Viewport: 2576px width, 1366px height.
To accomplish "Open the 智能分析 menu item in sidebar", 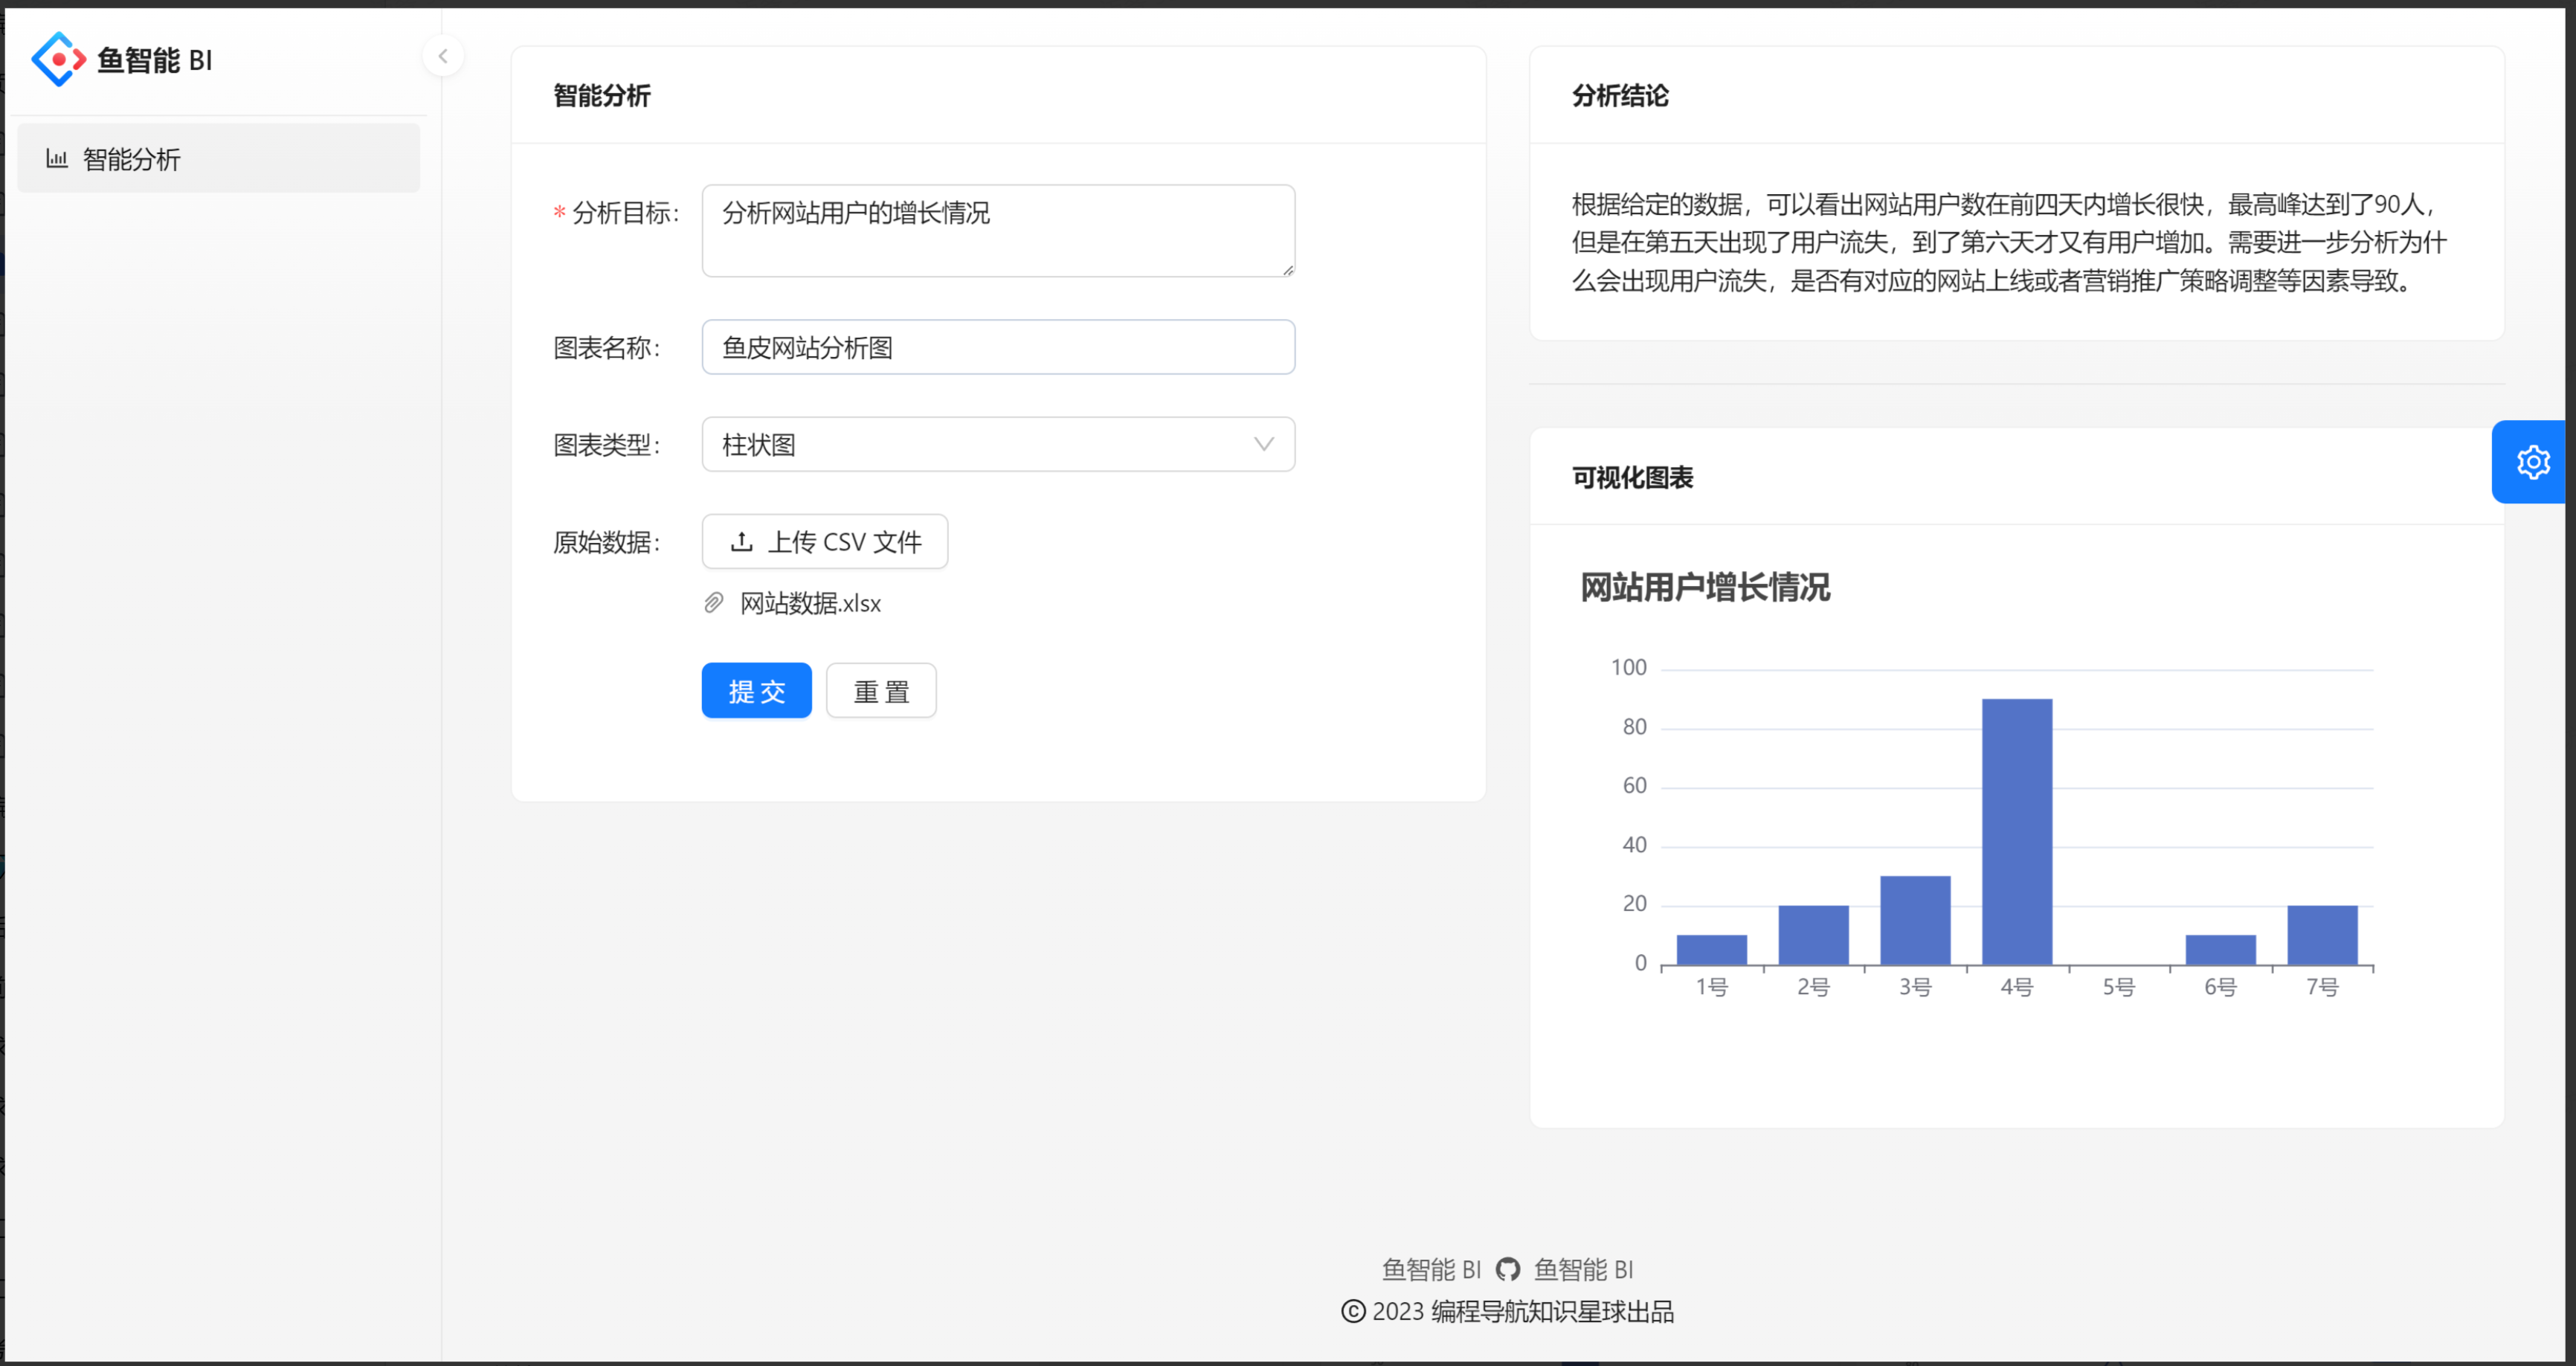I will pyautogui.click(x=219, y=158).
